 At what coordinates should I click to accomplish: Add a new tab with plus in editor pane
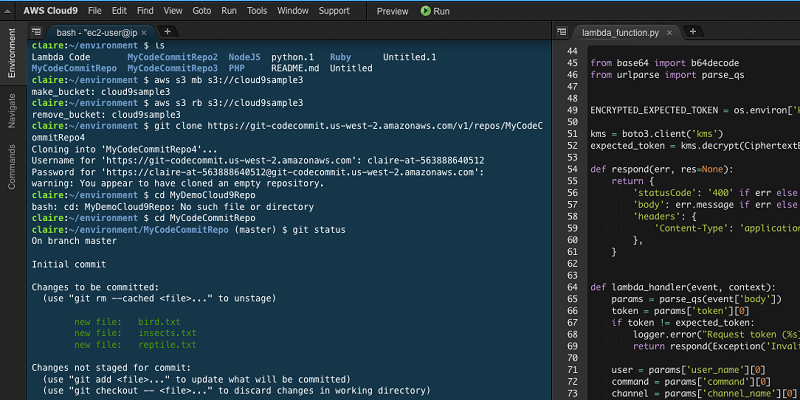693,32
